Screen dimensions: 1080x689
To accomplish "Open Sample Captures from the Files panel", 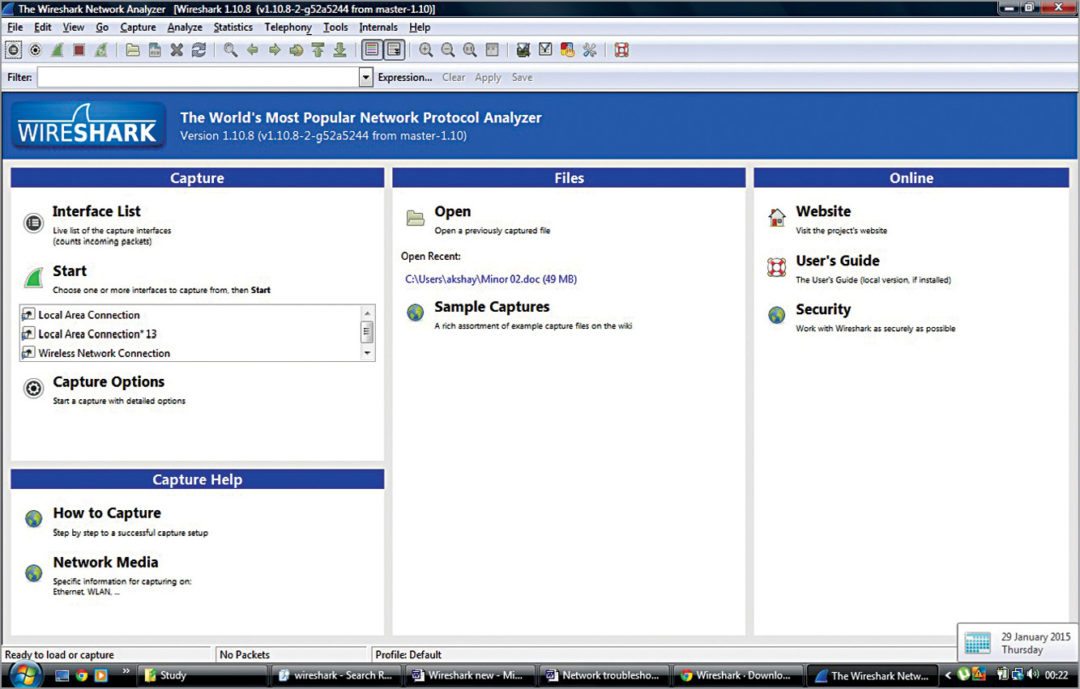I will tap(491, 307).
